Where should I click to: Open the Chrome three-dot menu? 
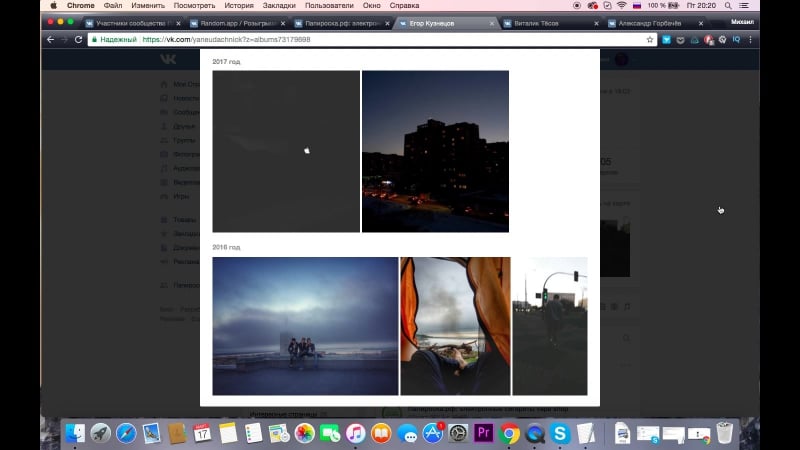750,40
